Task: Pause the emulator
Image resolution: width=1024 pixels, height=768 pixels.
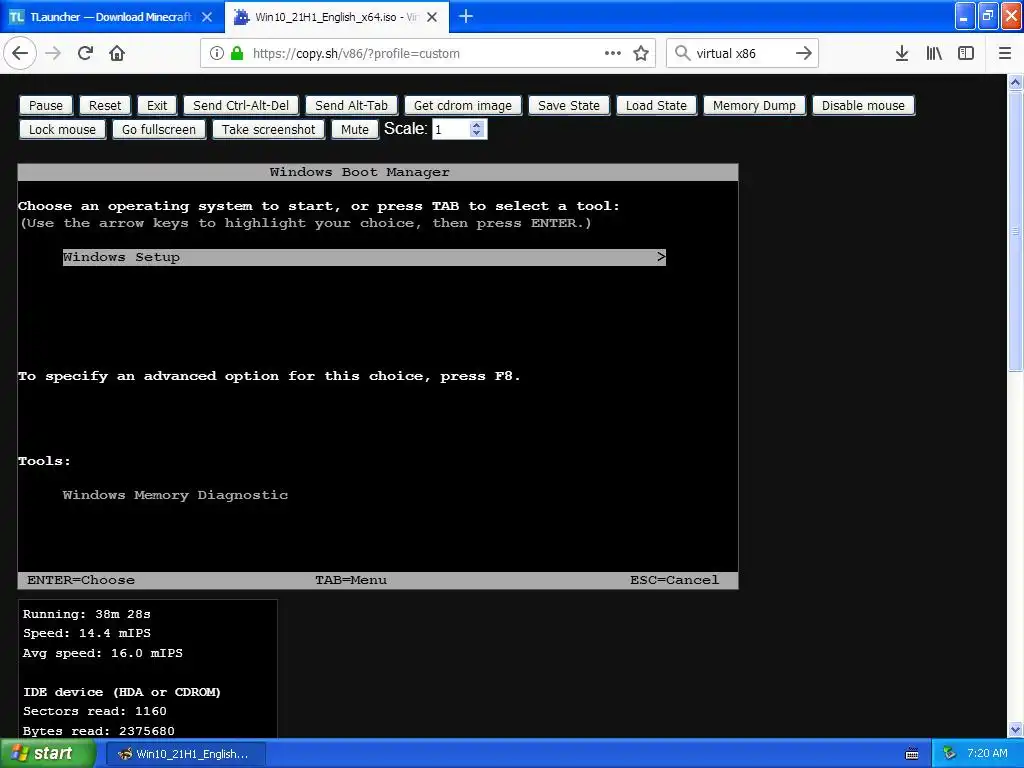Action: pyautogui.click(x=46, y=105)
